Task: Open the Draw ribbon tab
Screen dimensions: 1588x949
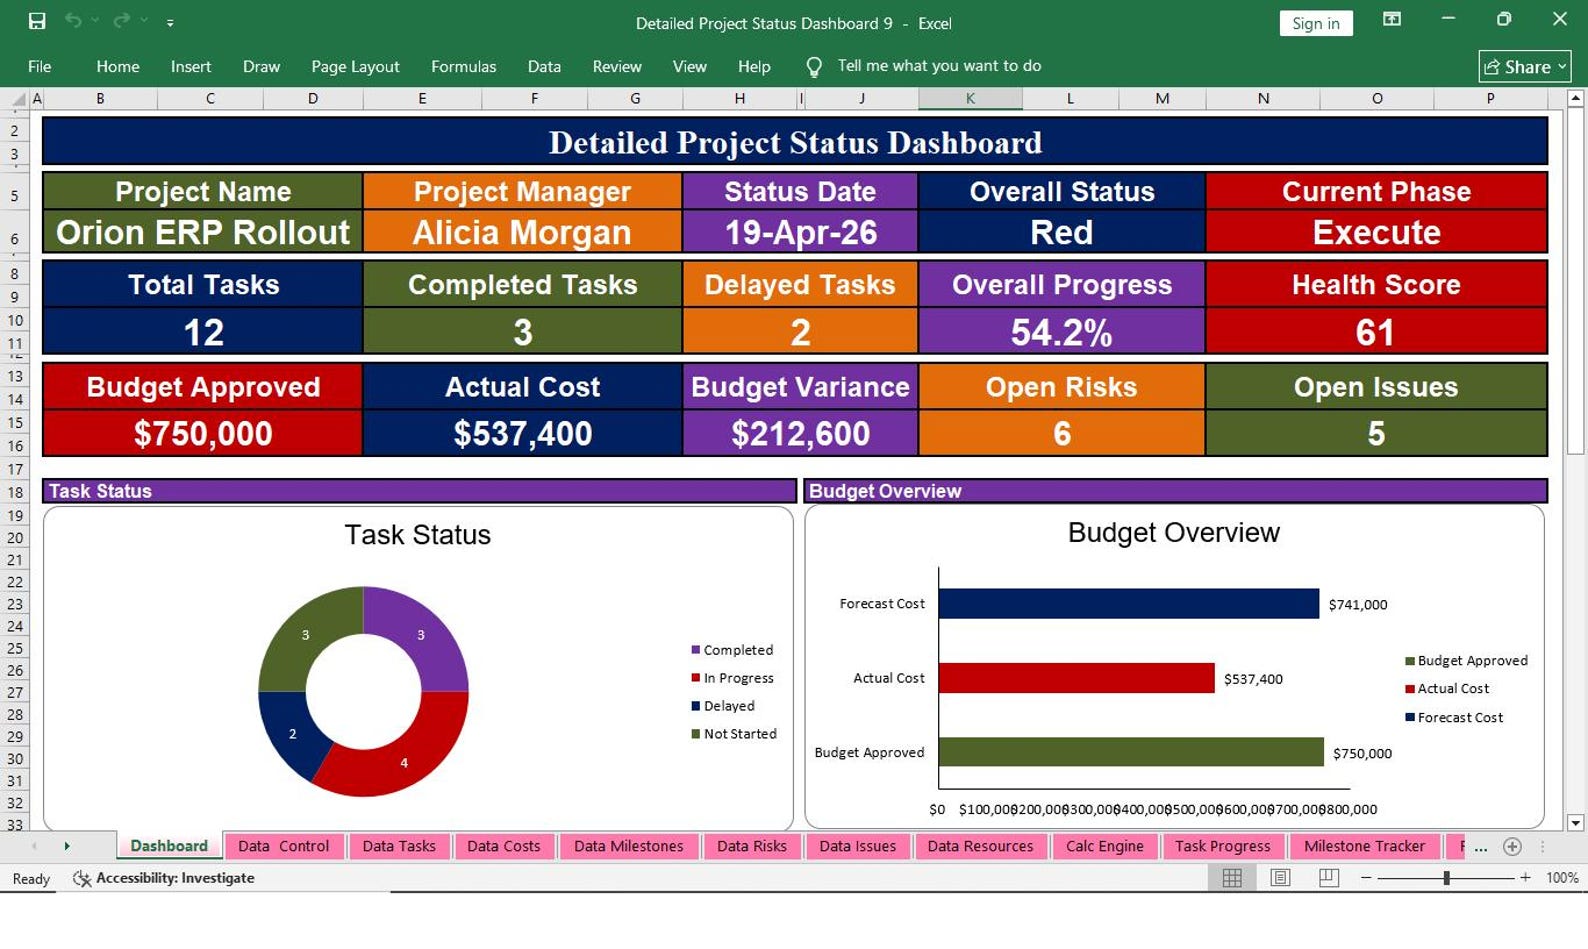Action: pyautogui.click(x=261, y=66)
